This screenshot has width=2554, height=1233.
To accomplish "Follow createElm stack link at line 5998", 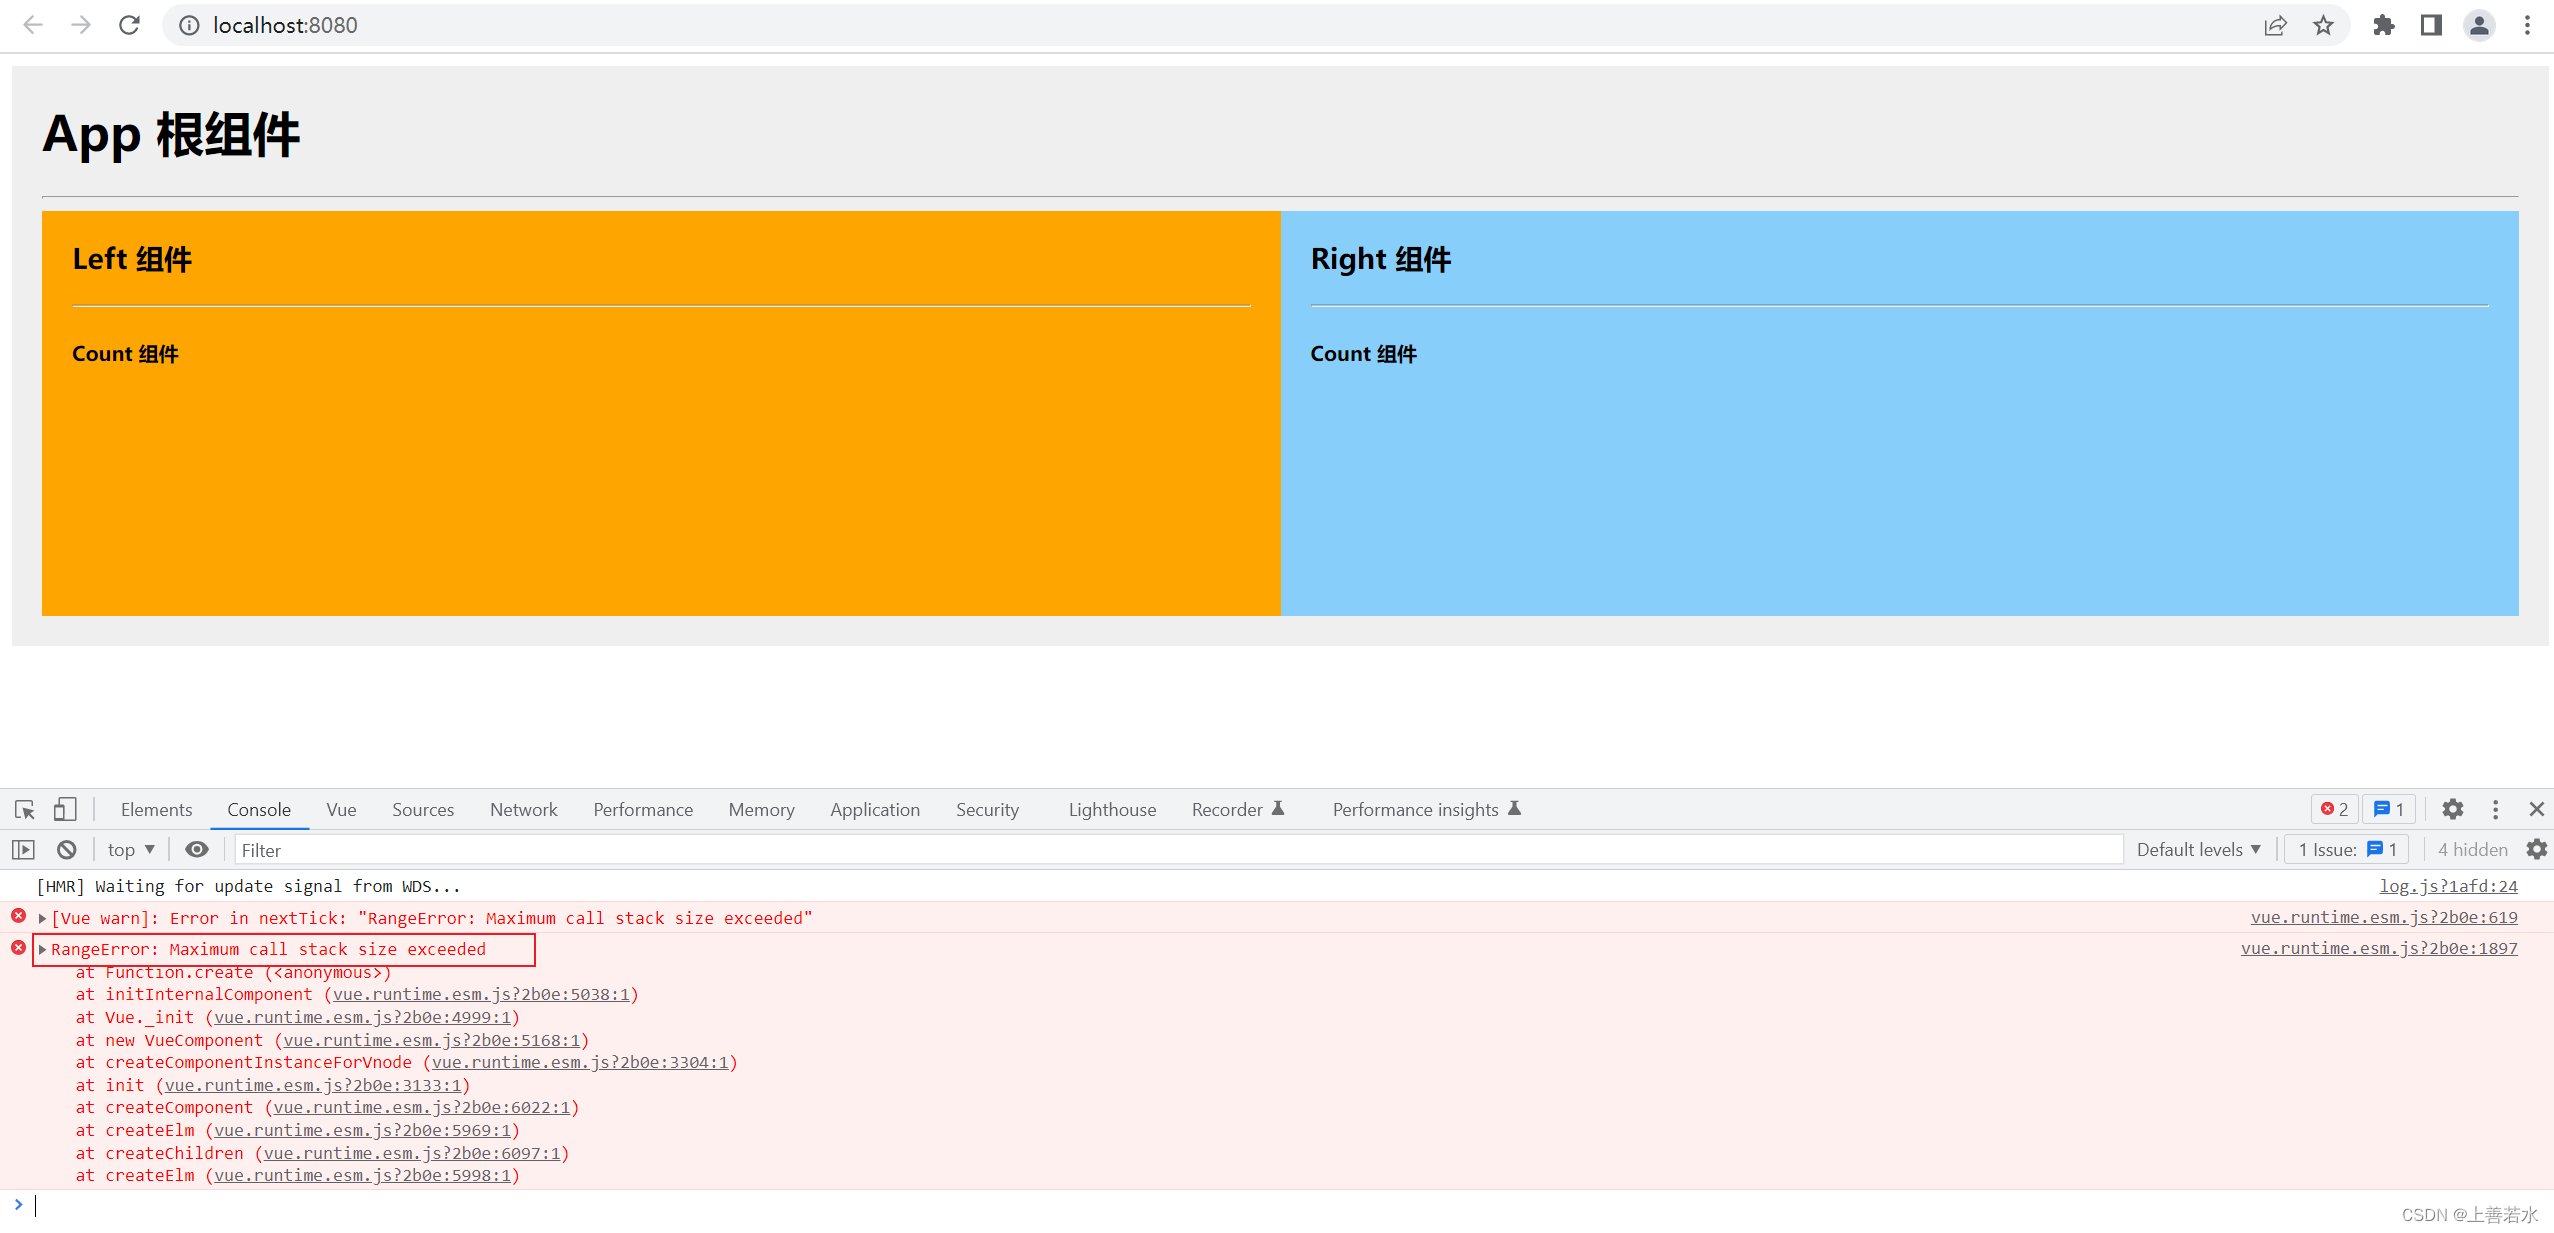I will pos(363,1175).
